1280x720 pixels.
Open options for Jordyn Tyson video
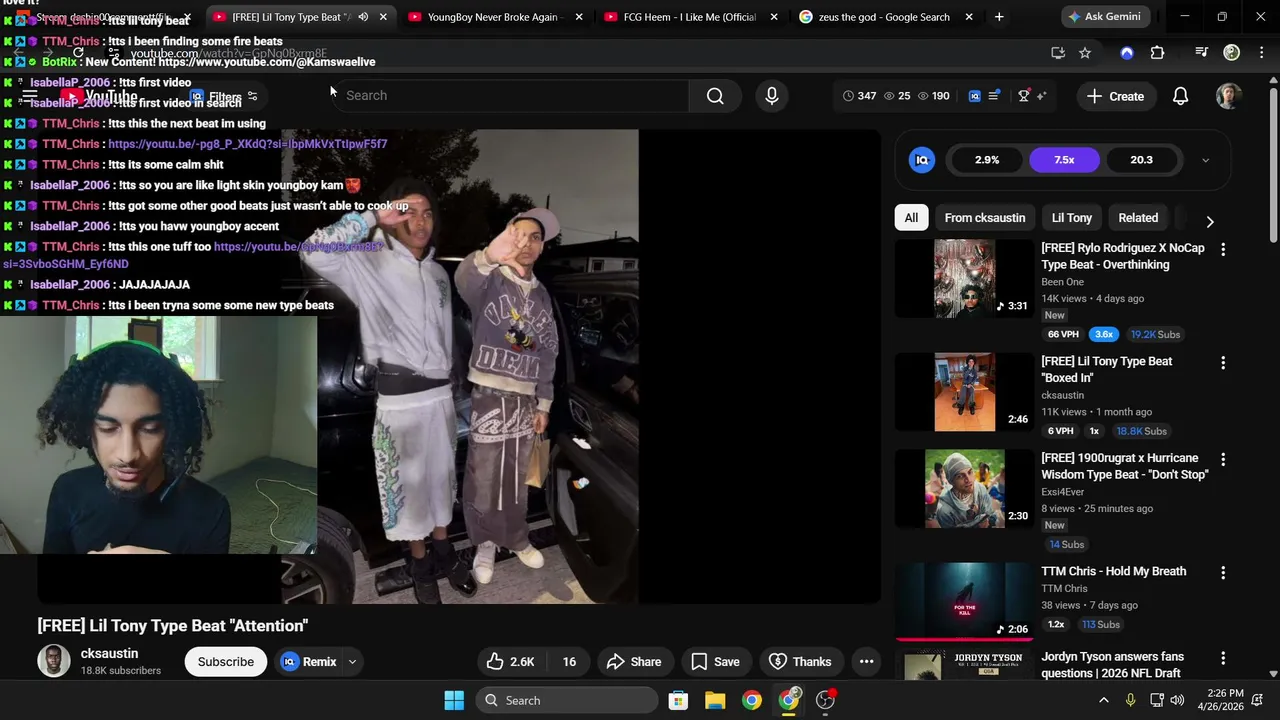click(x=1222, y=658)
